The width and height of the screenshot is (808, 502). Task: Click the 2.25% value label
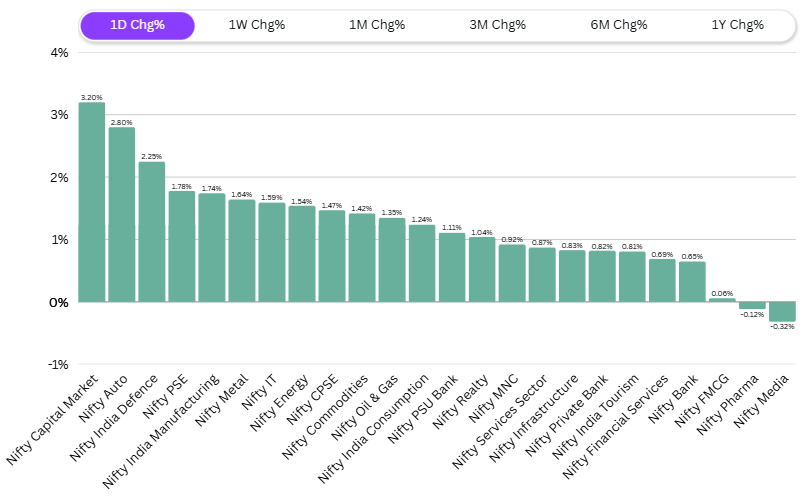pyautogui.click(x=152, y=157)
